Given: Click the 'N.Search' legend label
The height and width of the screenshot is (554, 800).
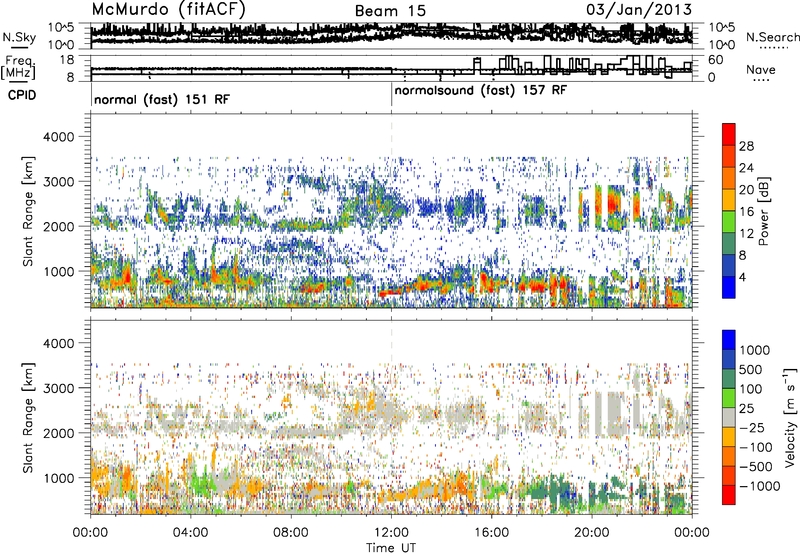Looking at the screenshot, I should point(772,37).
